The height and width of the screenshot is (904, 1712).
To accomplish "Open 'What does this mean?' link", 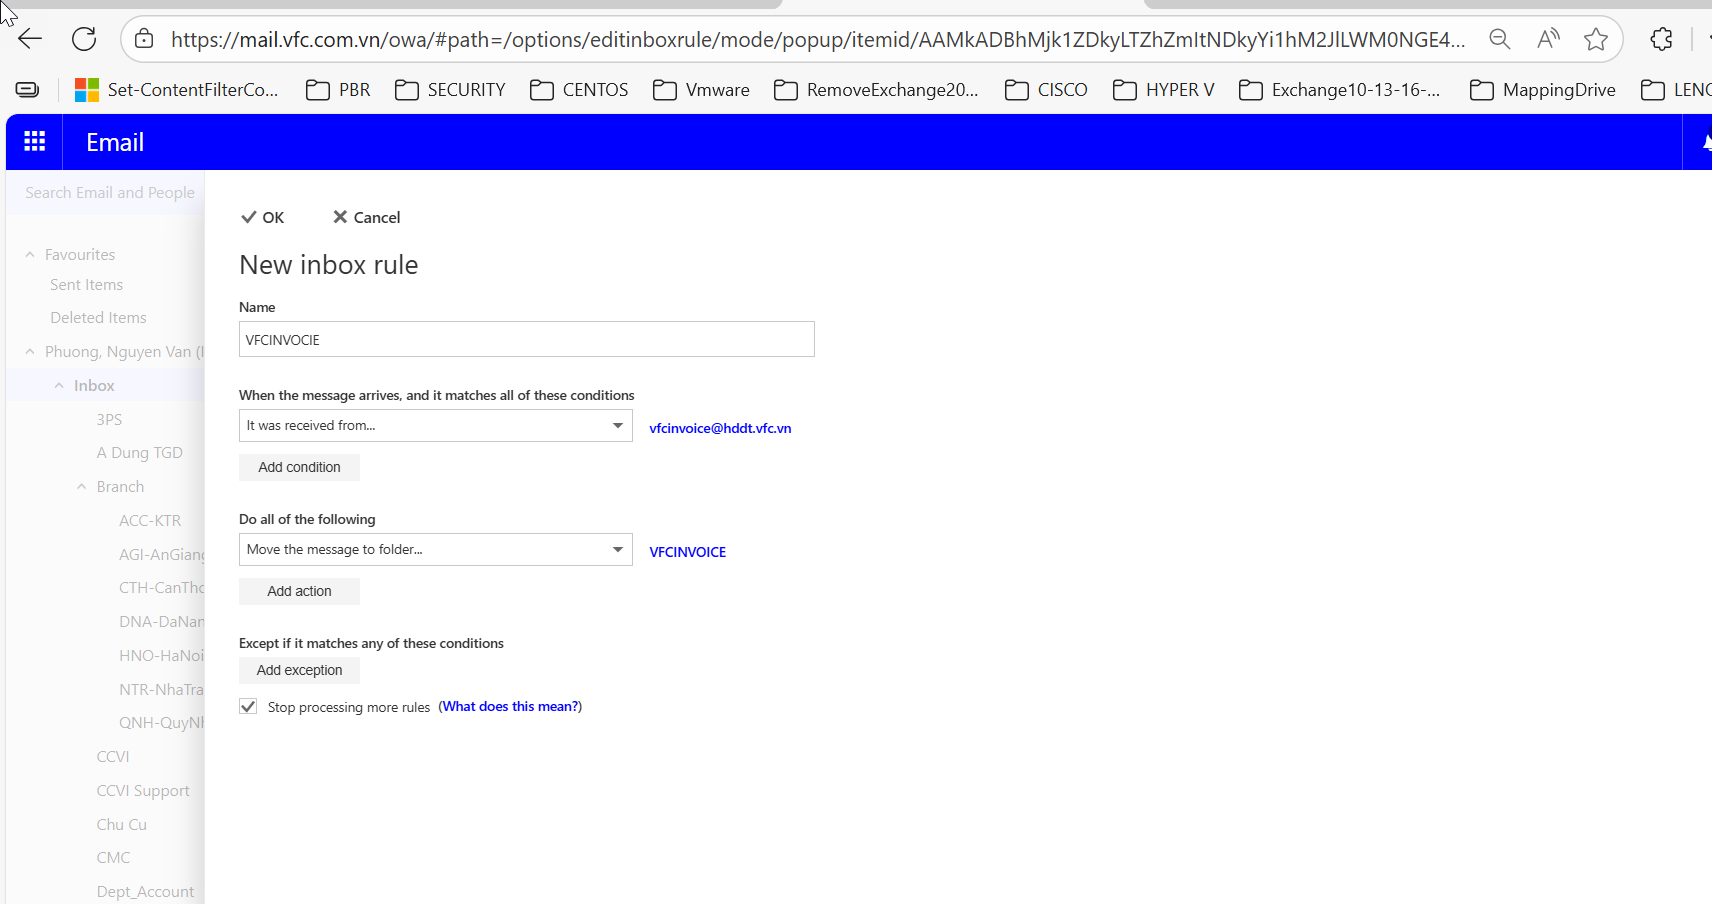I will [x=510, y=707].
